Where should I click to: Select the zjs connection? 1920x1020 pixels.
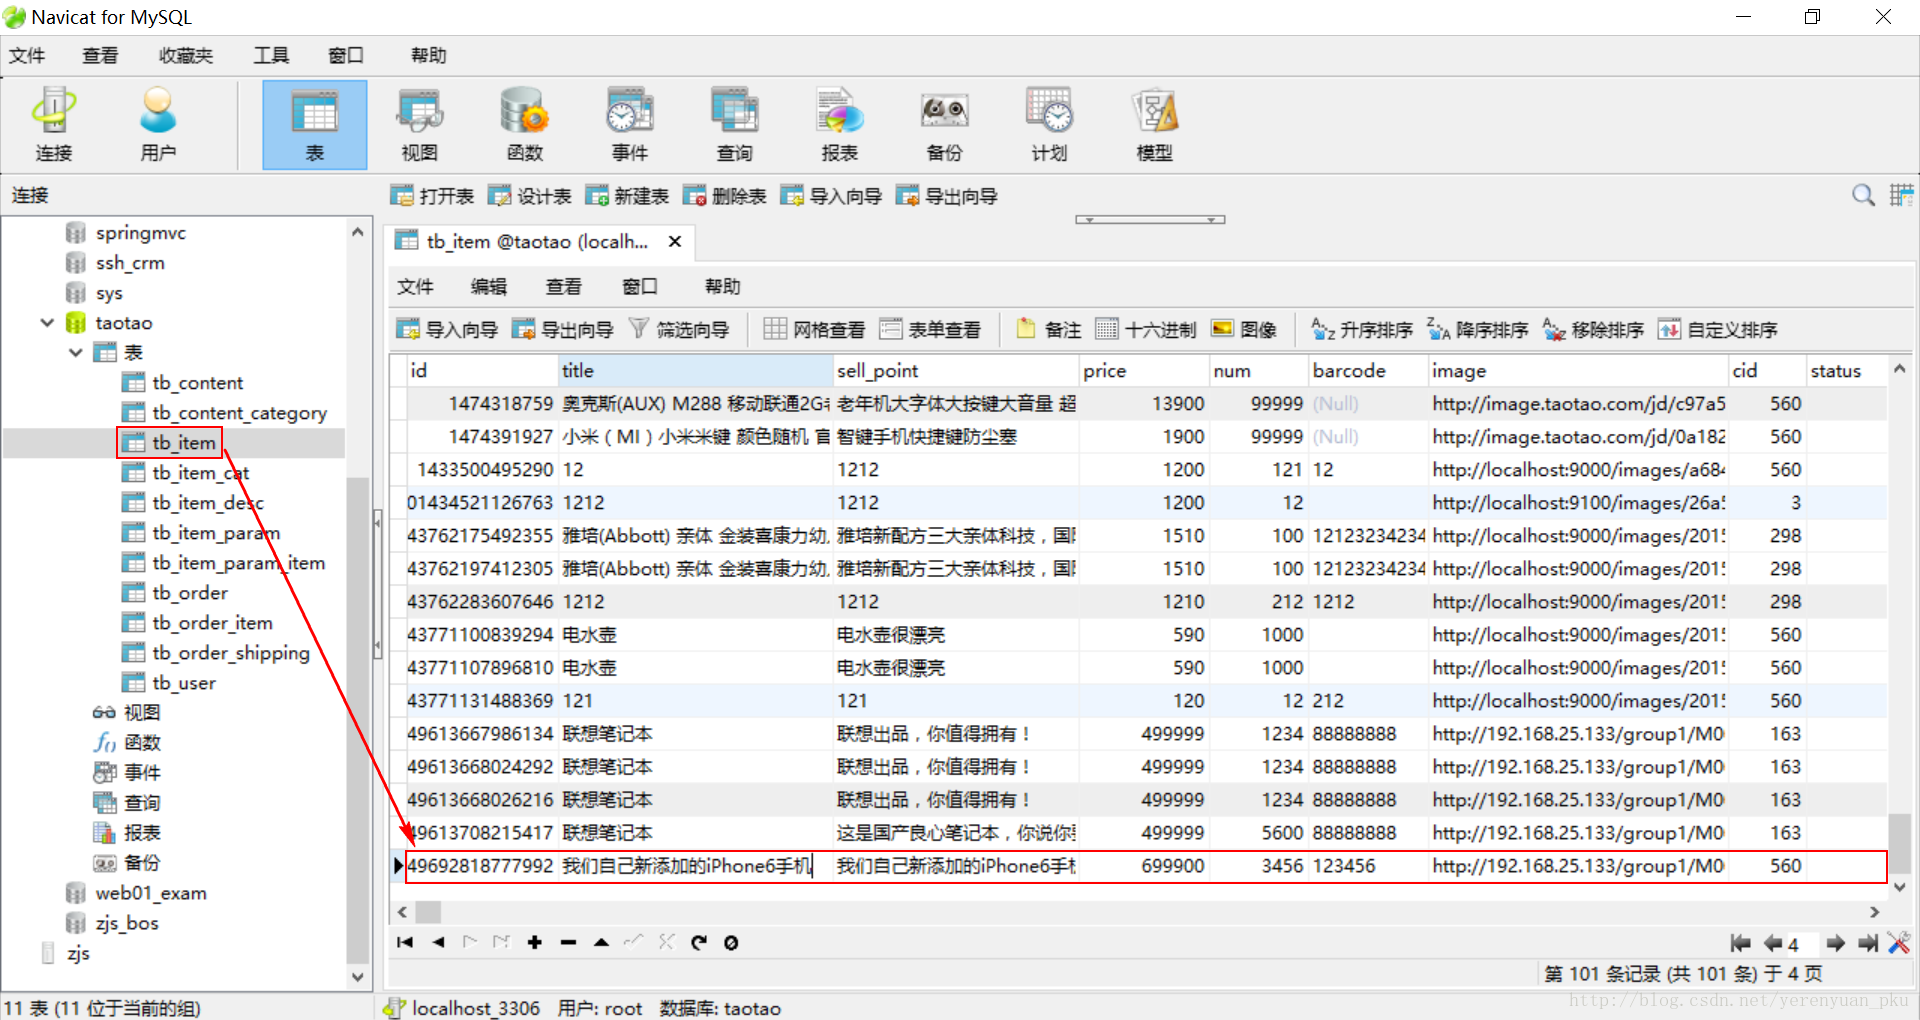point(78,952)
